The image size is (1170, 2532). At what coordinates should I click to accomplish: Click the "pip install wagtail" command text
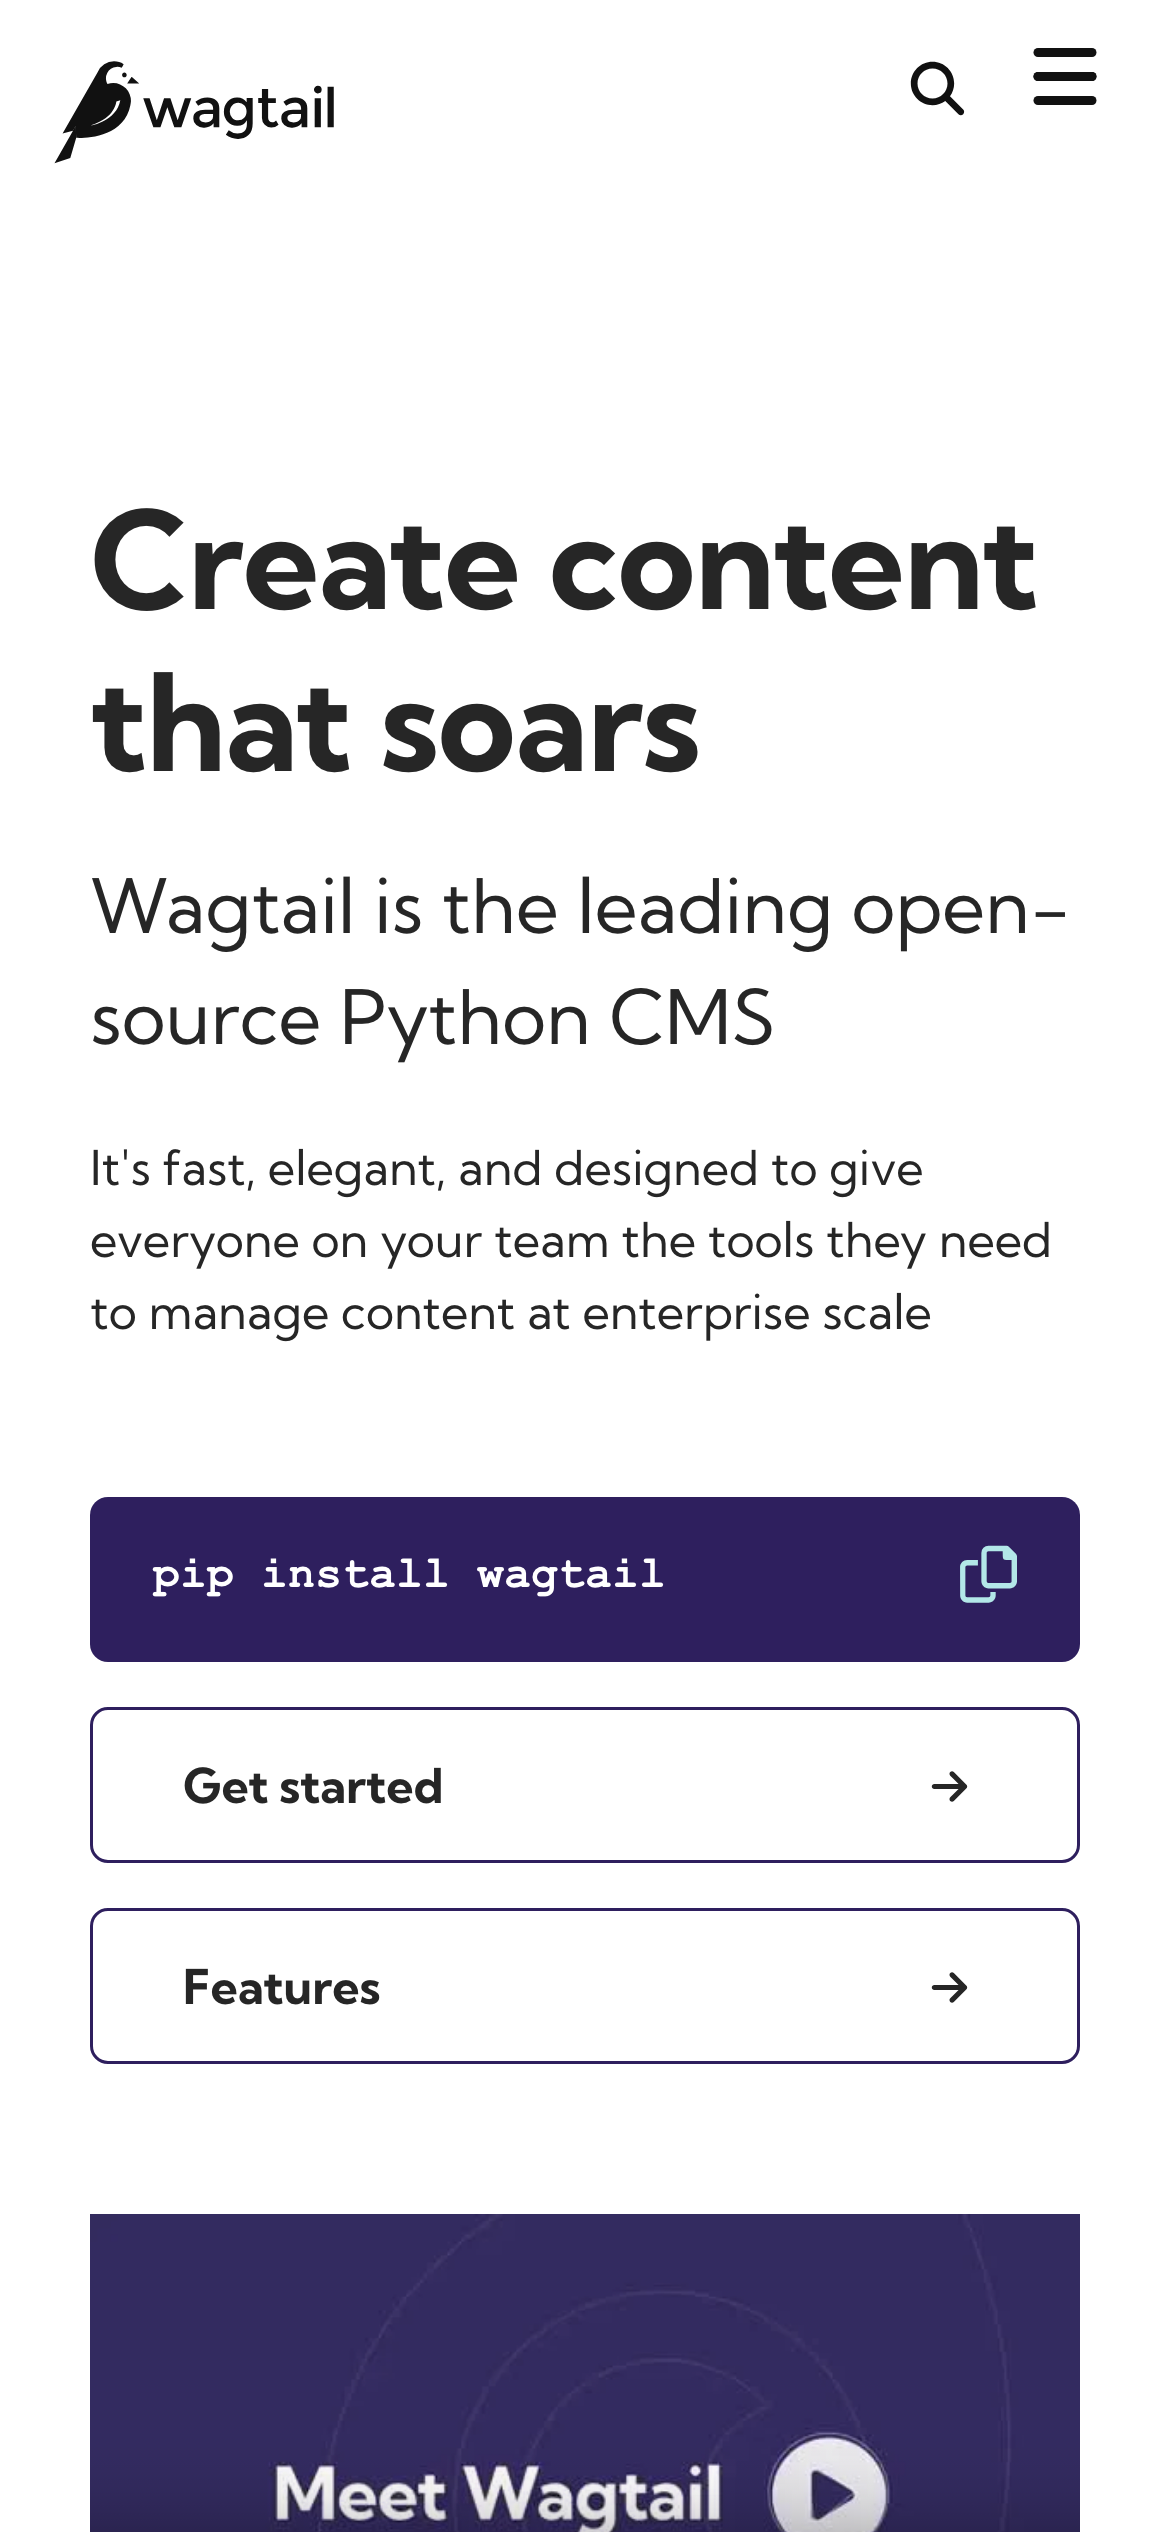tap(407, 1575)
